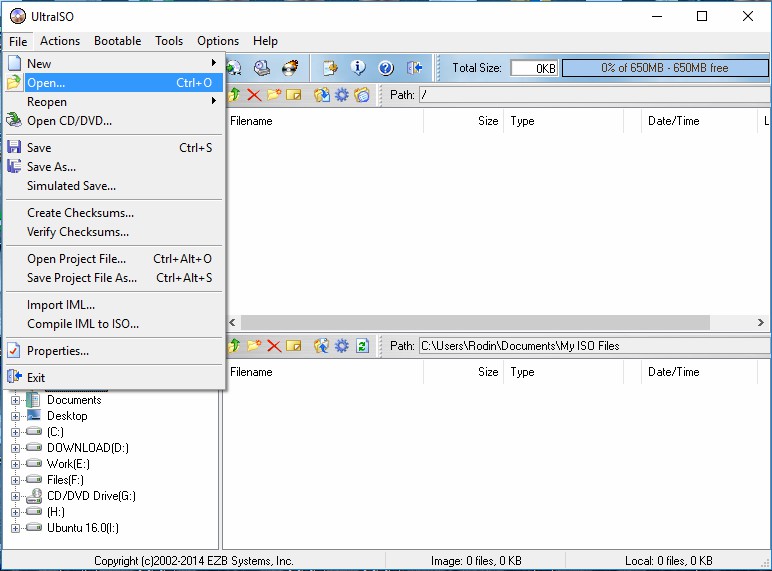Choose Open CD/DVD... menu entry

tap(114, 121)
